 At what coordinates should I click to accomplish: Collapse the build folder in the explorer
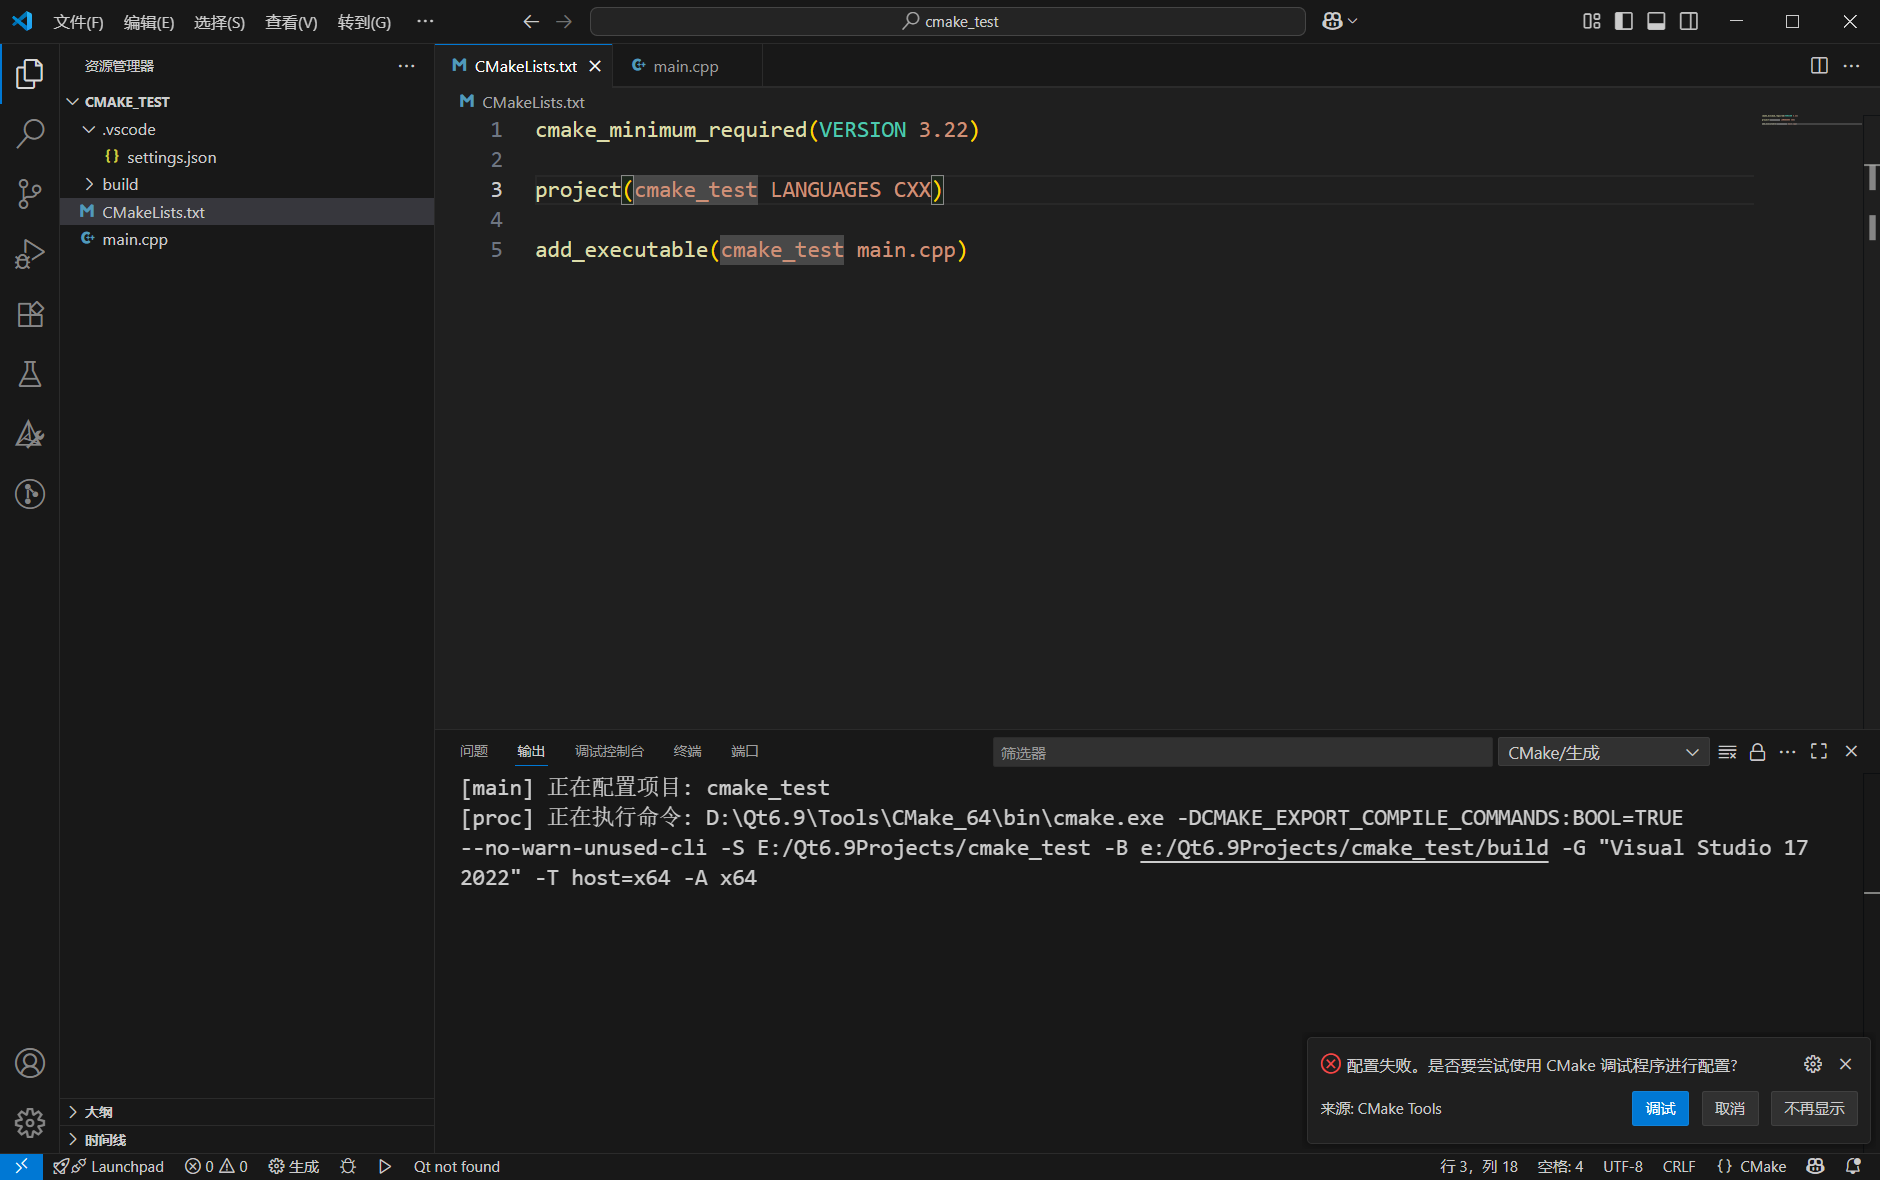pos(89,184)
